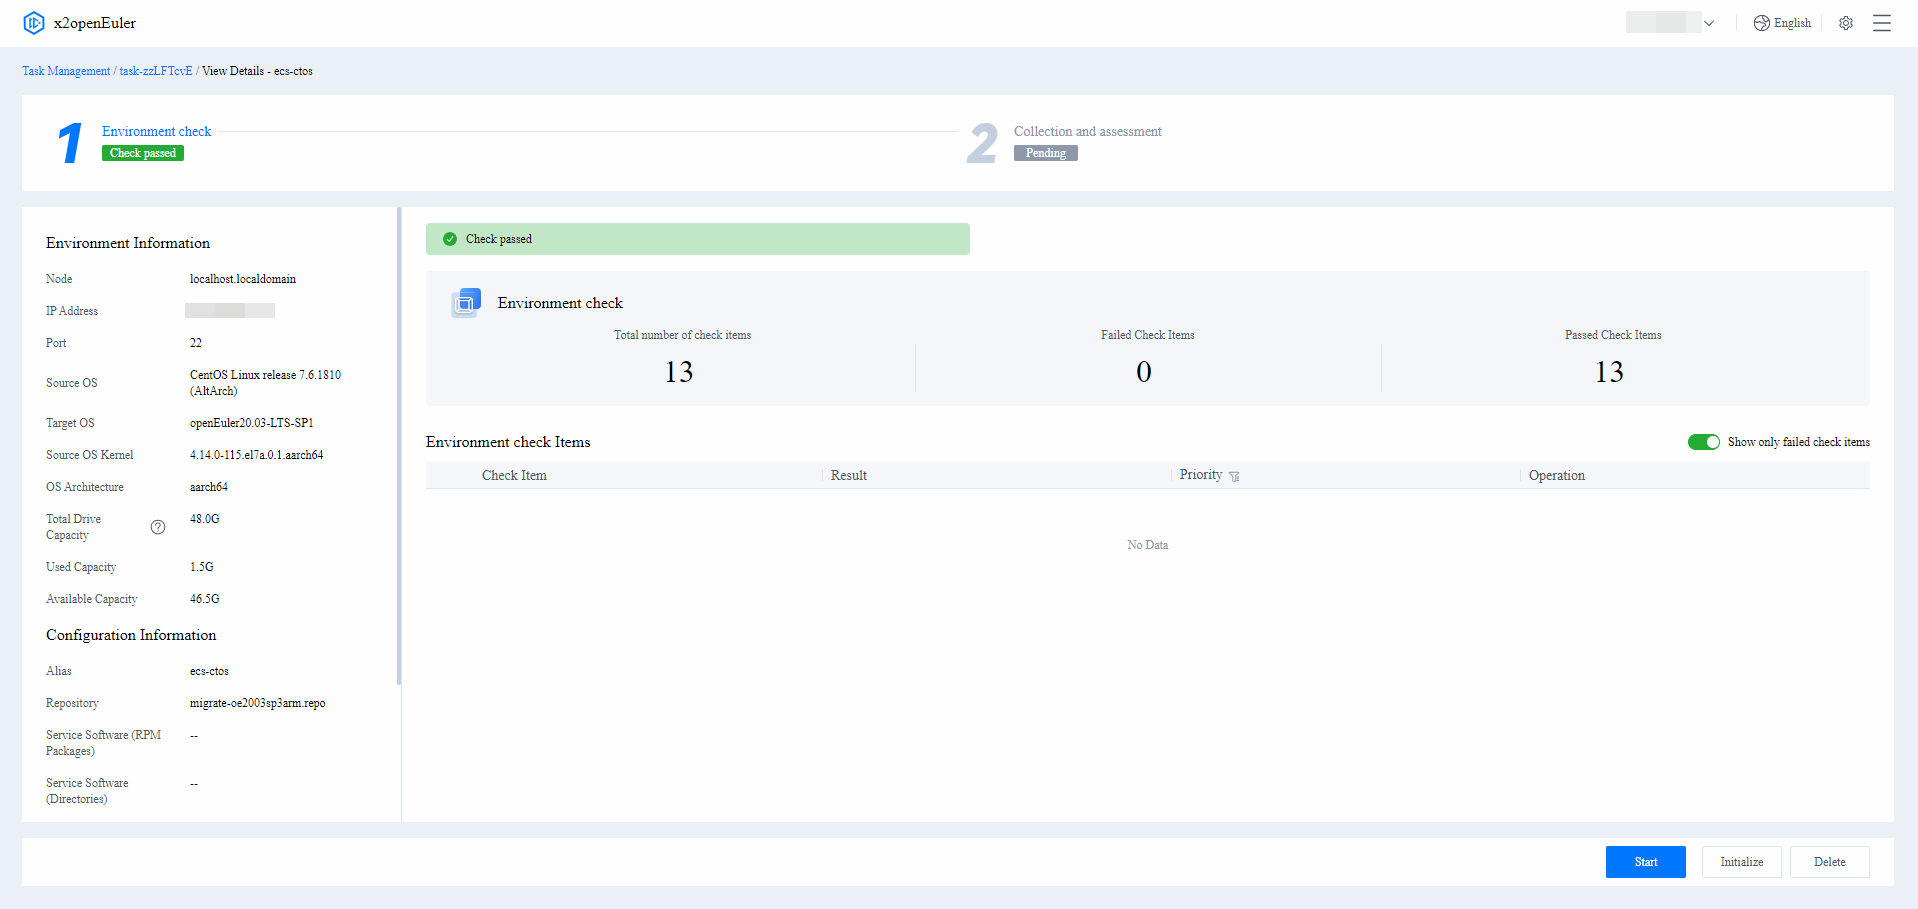Open the settings gear icon
This screenshot has height=909, width=1918.
tap(1846, 23)
